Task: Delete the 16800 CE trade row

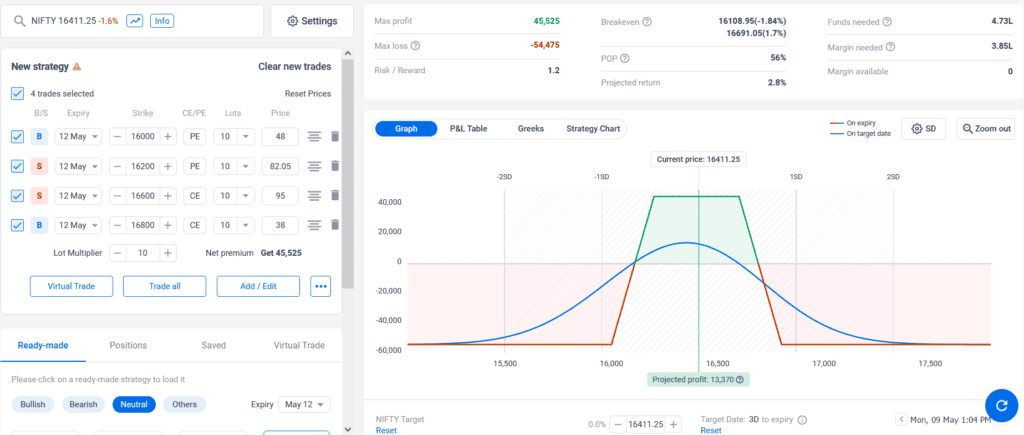Action: pyautogui.click(x=335, y=225)
